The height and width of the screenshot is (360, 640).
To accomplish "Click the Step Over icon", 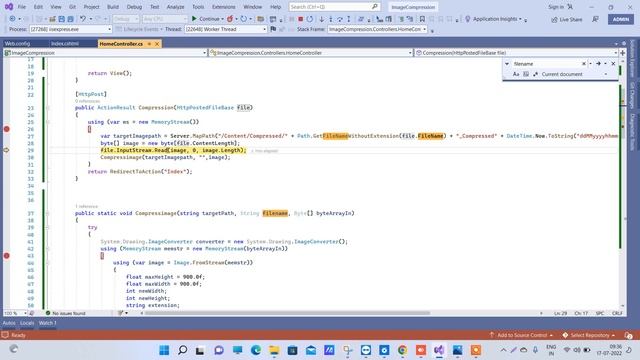I will (x=340, y=19).
